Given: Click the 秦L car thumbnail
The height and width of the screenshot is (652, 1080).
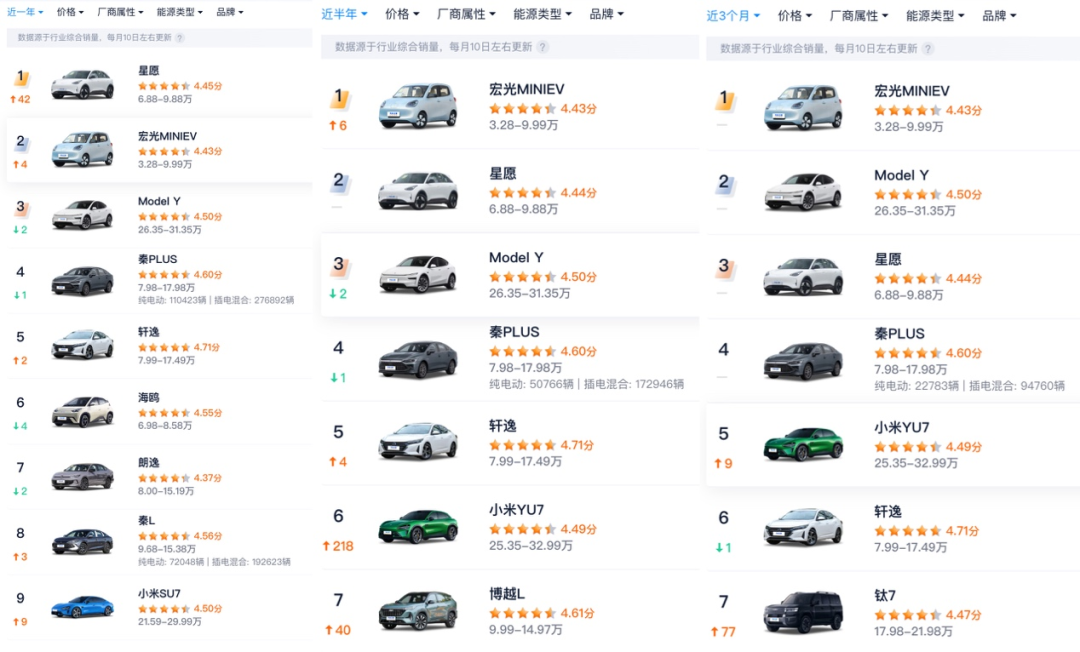Looking at the screenshot, I should pos(82,541).
